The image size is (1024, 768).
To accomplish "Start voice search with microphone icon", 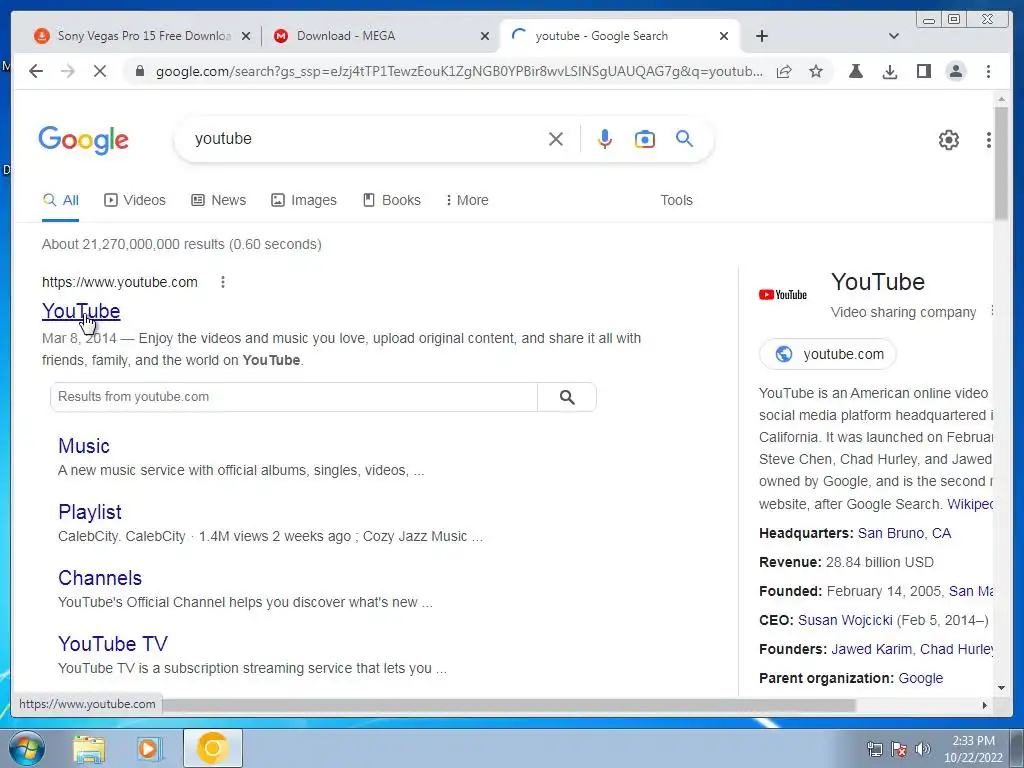I will 605,139.
